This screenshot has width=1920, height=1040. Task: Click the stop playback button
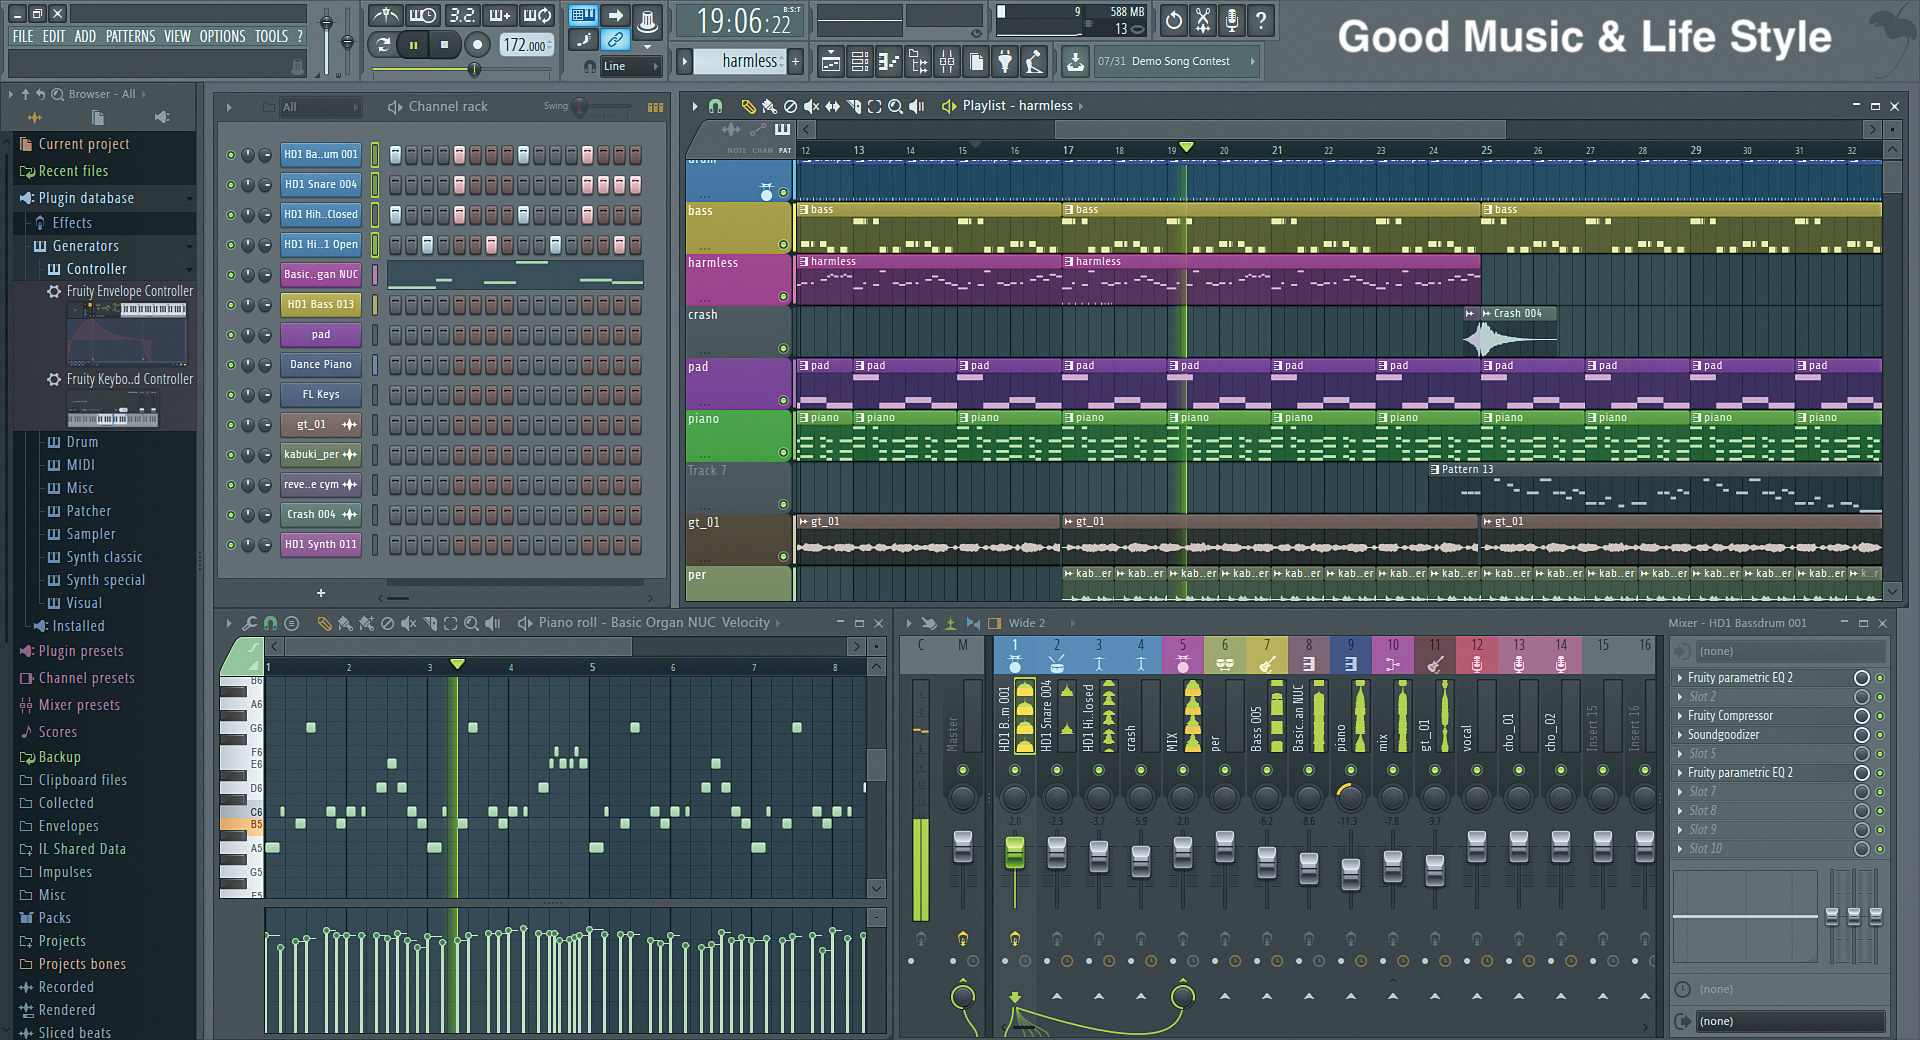(444, 44)
